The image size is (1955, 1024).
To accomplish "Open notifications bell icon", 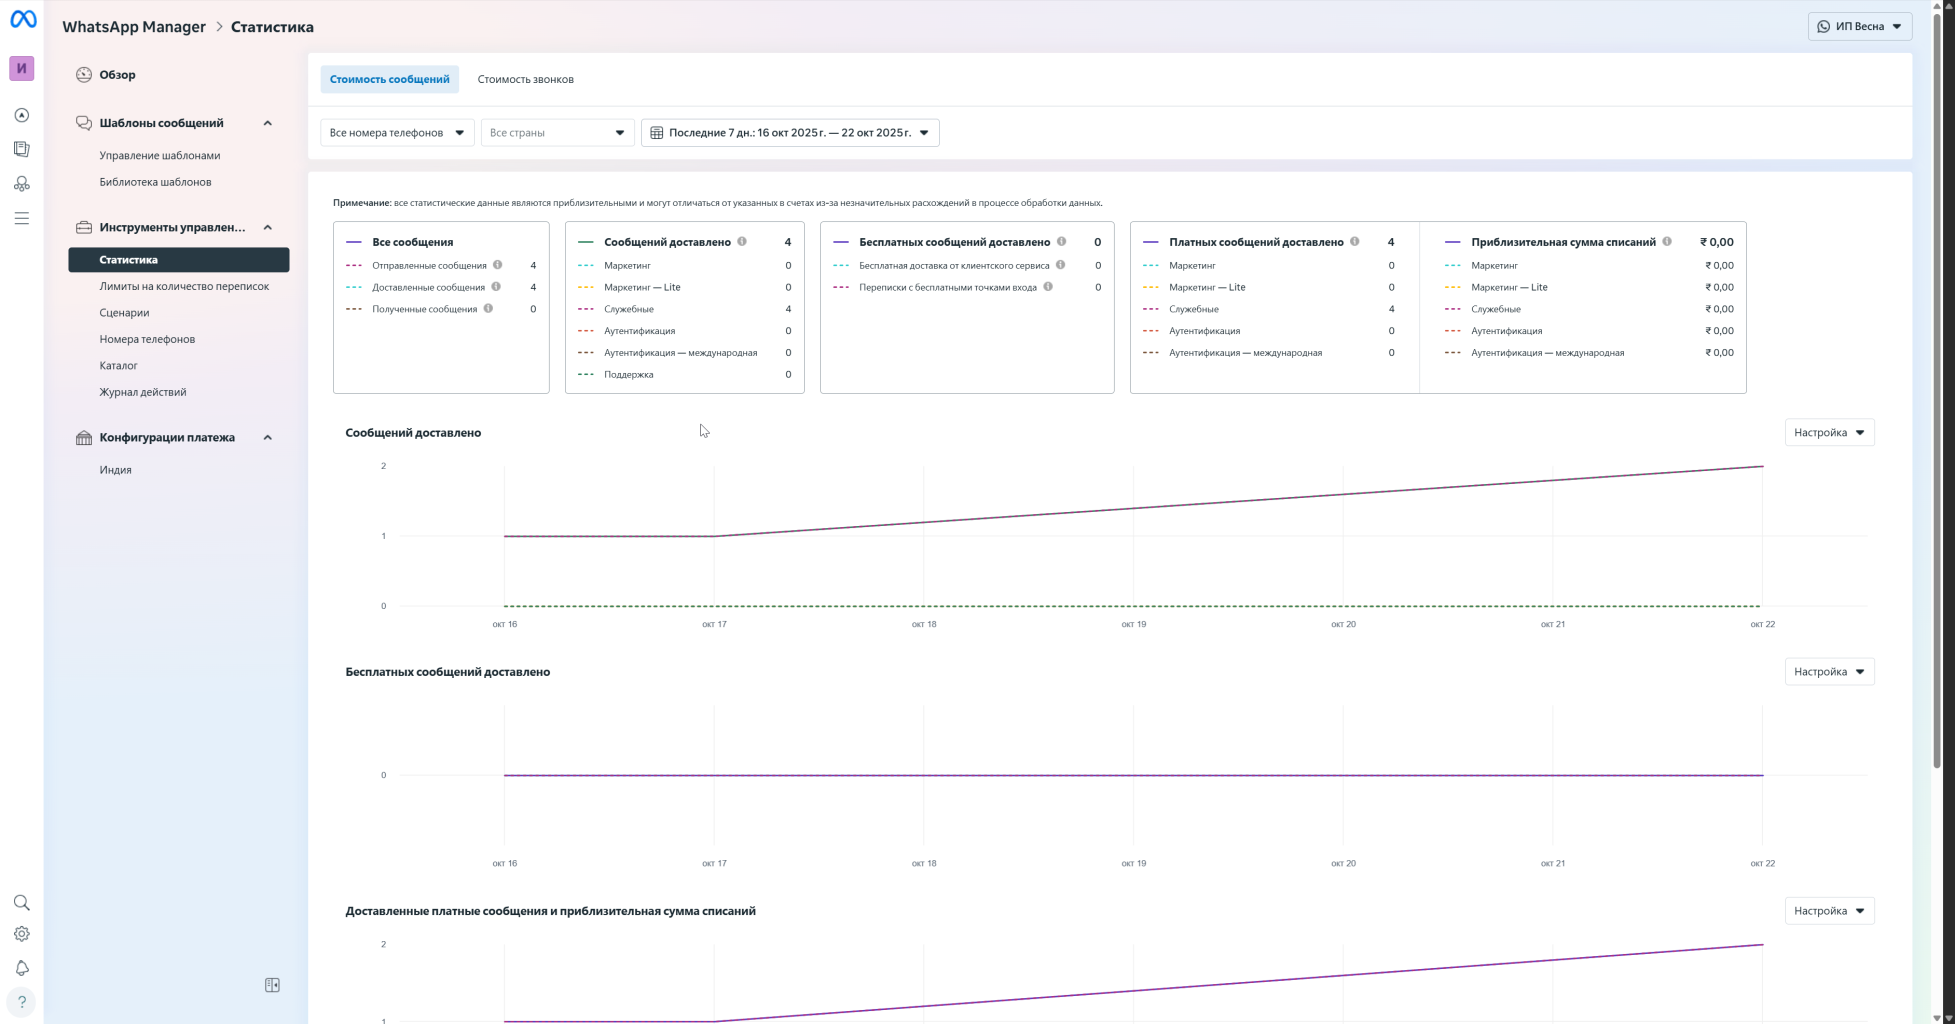I will point(21,968).
